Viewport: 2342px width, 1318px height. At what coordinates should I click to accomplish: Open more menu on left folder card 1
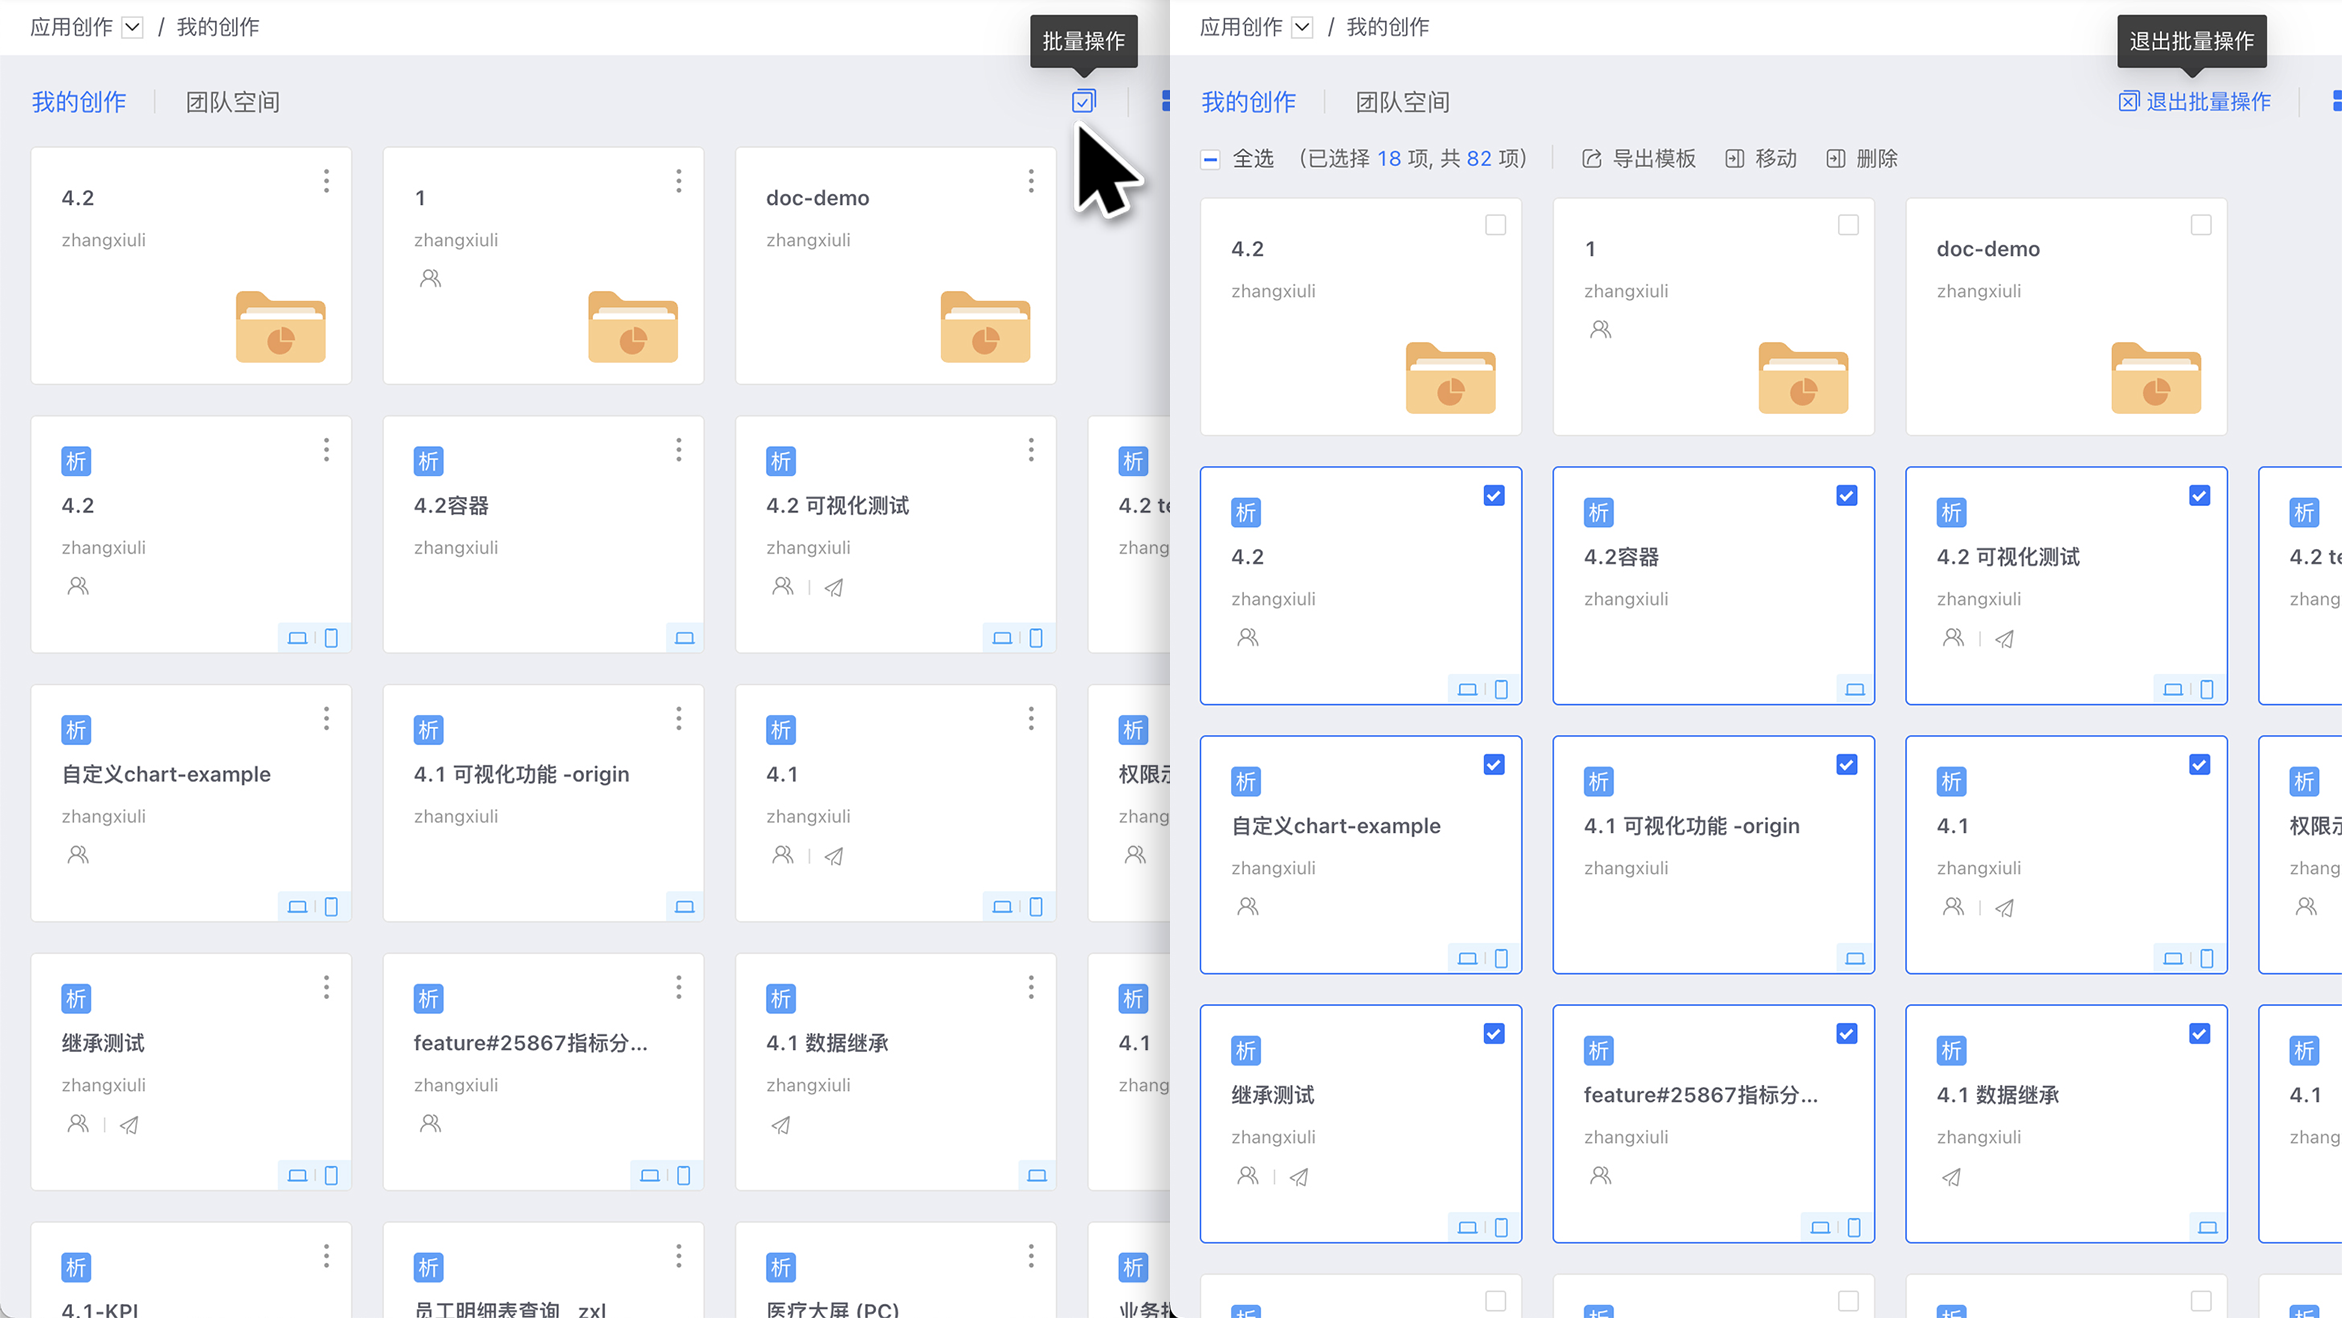(679, 181)
